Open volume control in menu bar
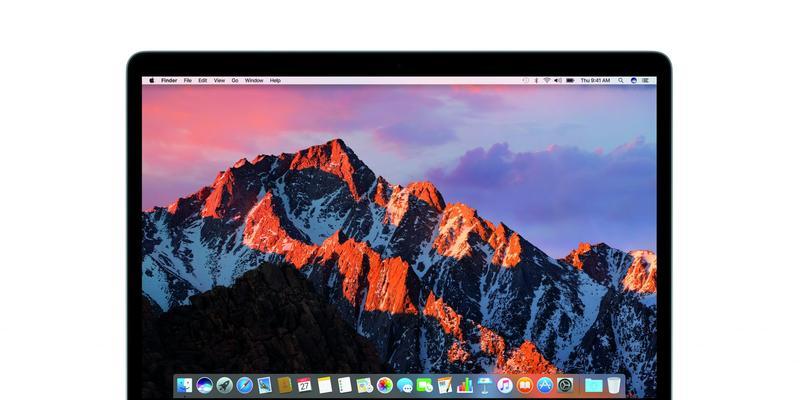 click(558, 80)
